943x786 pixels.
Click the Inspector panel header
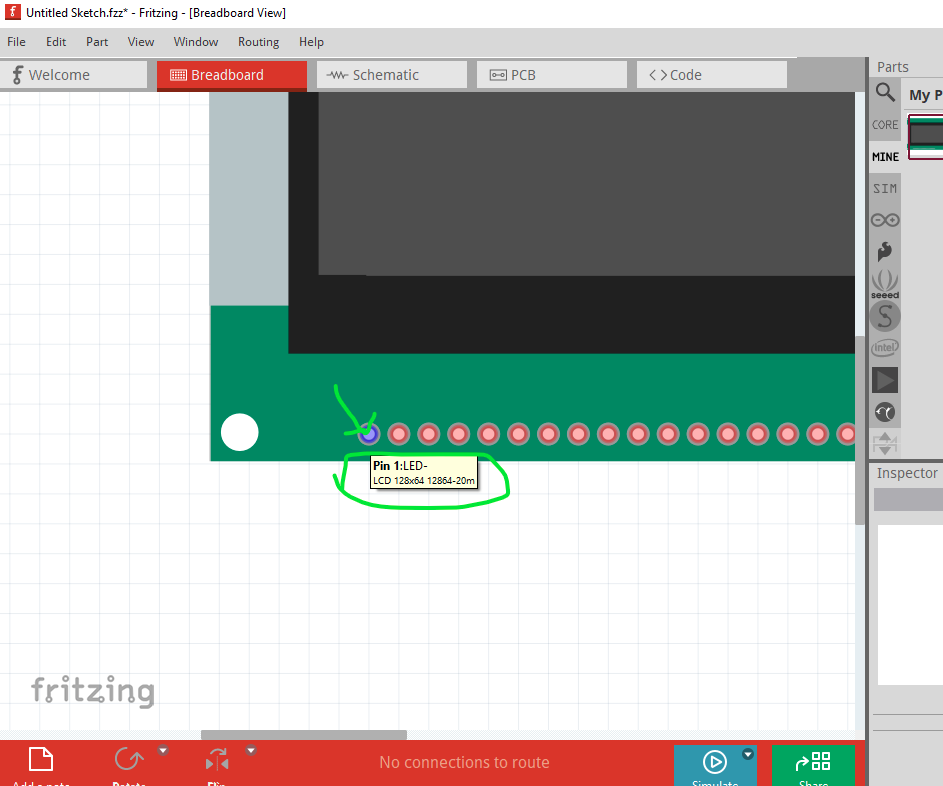[x=906, y=473]
